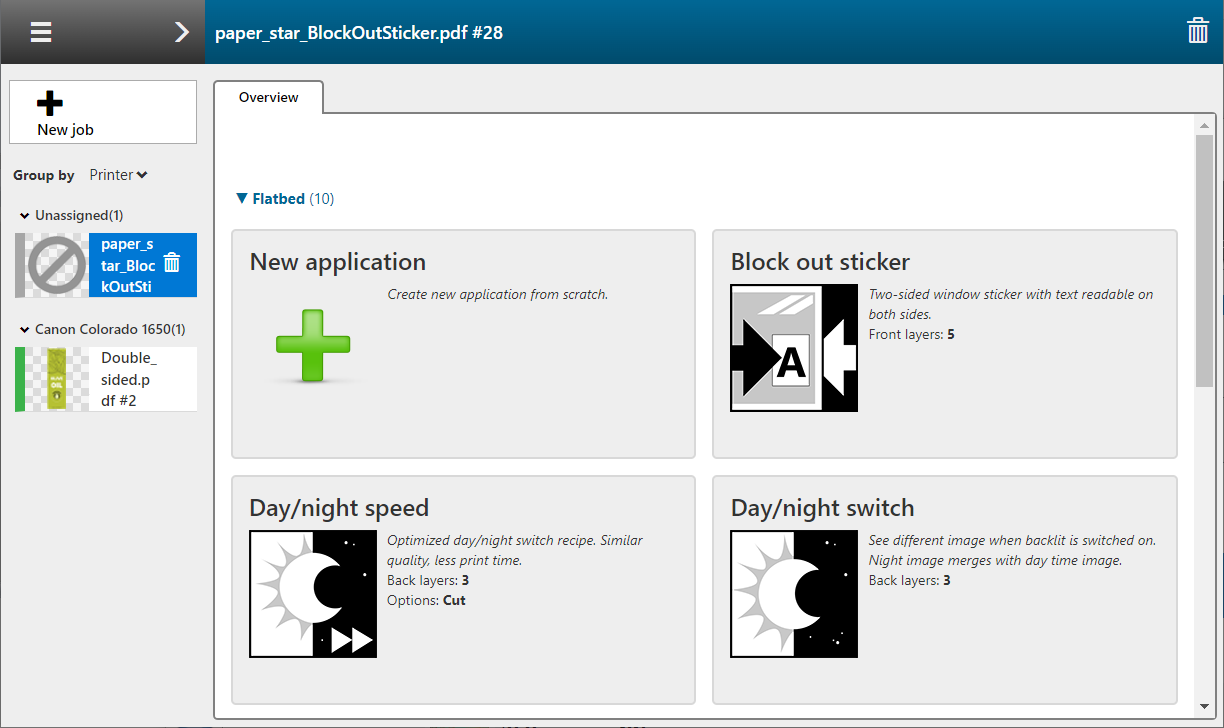The image size is (1224, 728).
Task: Collapse the Flatbed applications section
Action: (242, 199)
